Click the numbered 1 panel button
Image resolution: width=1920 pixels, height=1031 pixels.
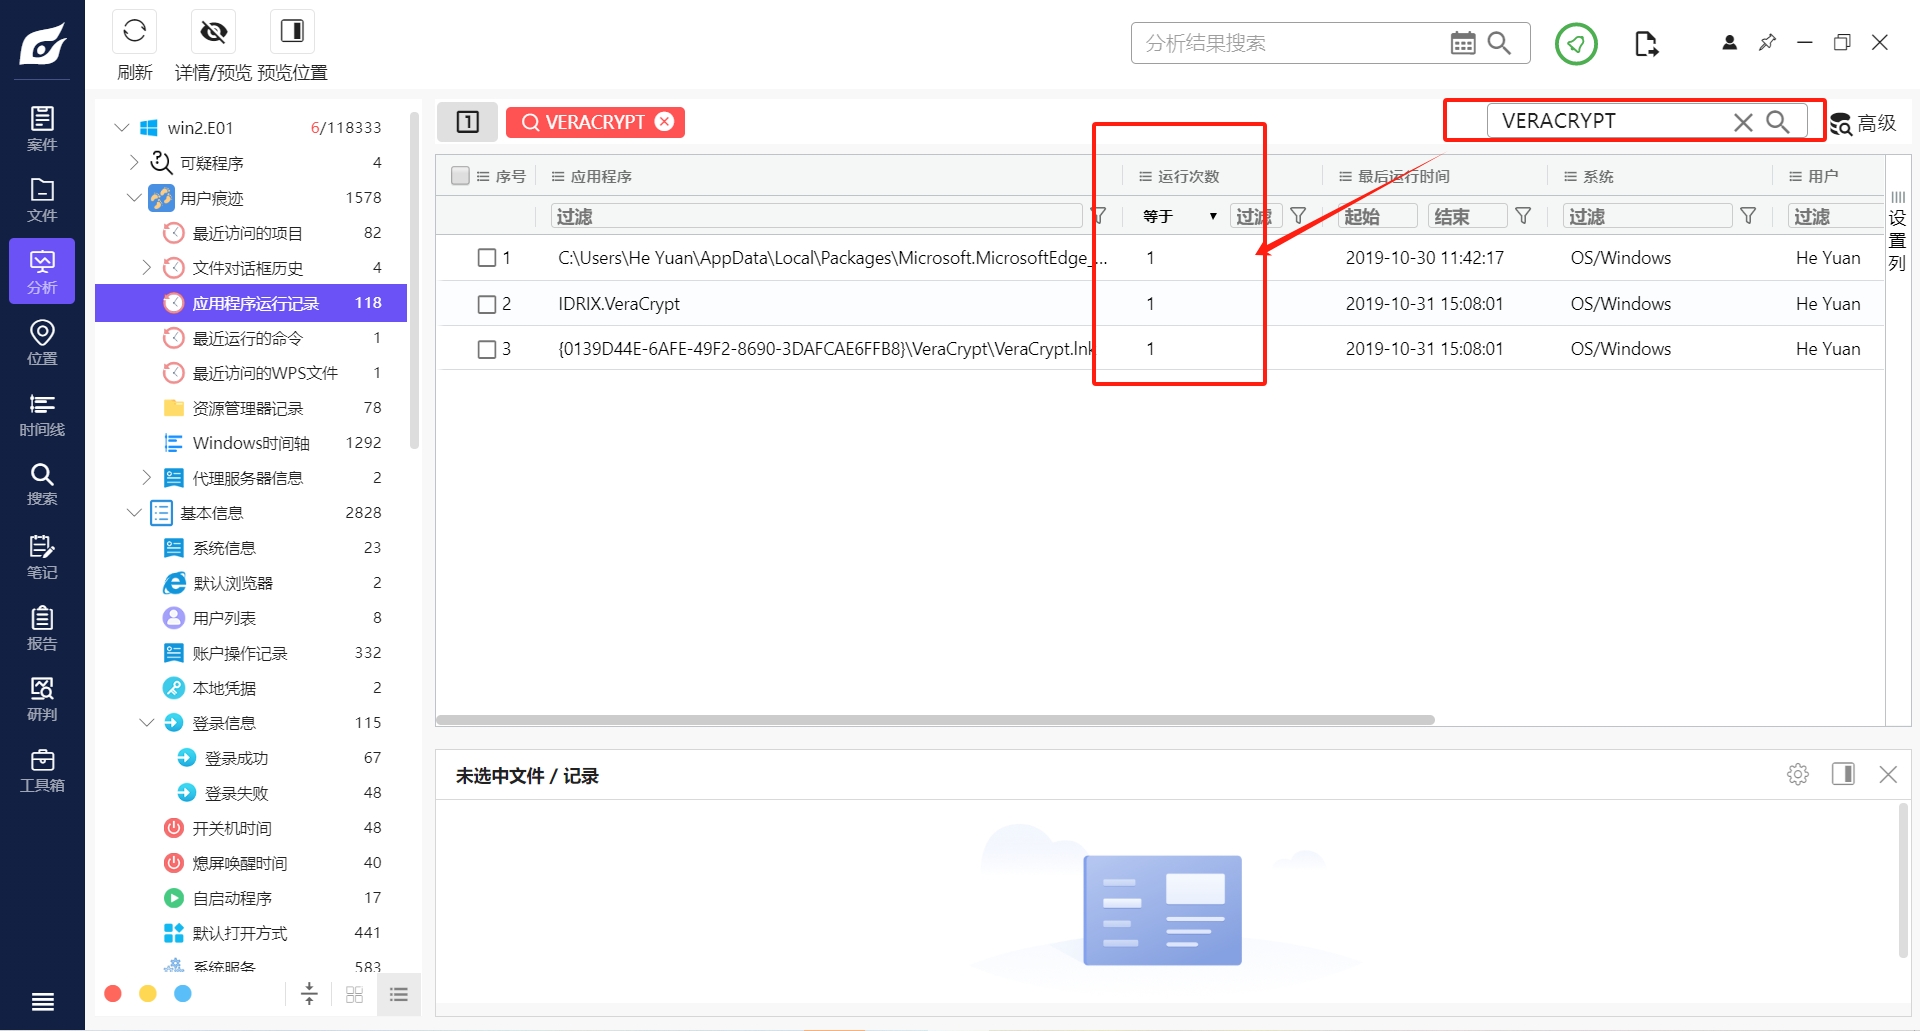tap(468, 122)
